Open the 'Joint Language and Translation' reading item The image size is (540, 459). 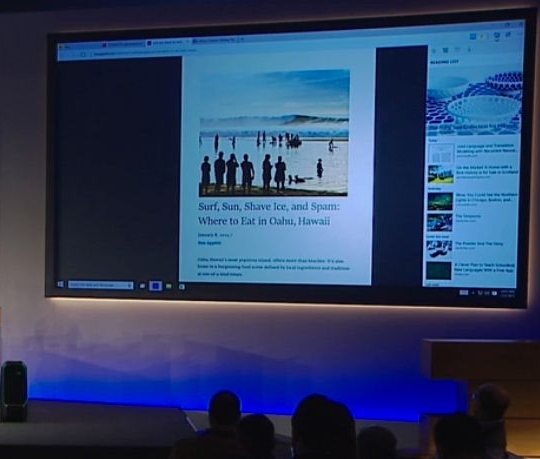[x=474, y=153]
